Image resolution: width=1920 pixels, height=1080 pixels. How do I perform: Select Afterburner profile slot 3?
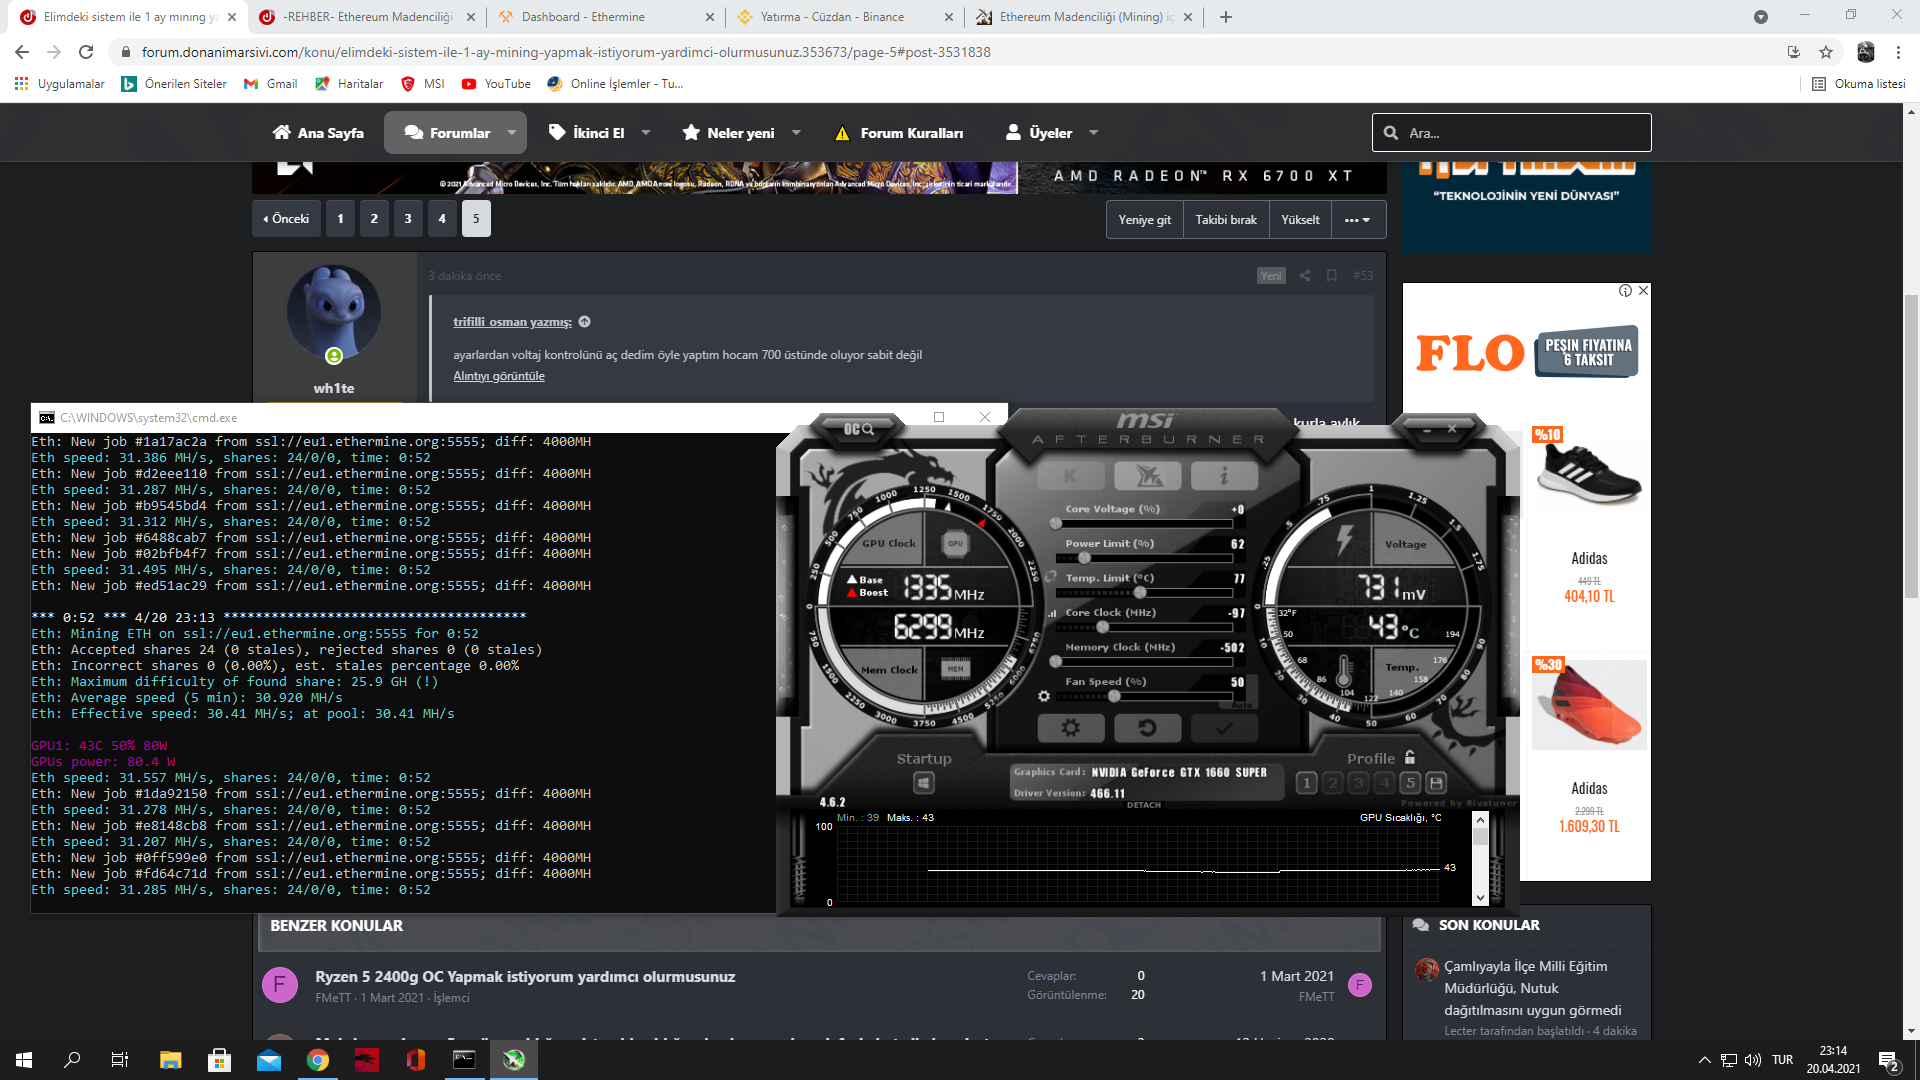(1358, 783)
